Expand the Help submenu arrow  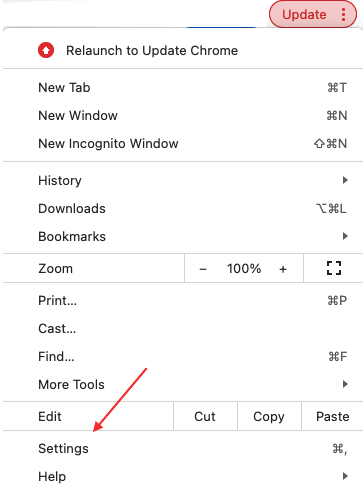tap(345, 476)
